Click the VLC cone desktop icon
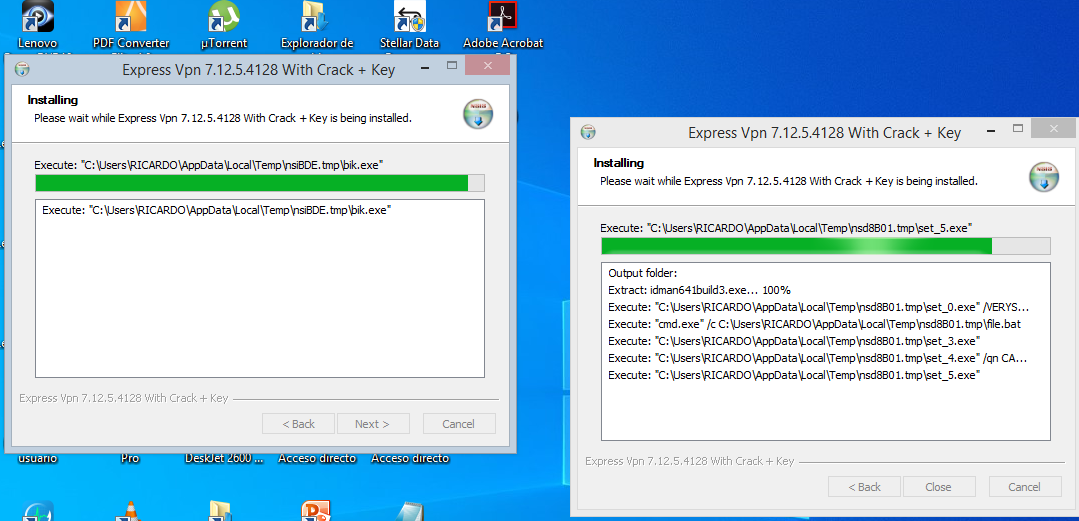Image resolution: width=1079 pixels, height=521 pixels. (x=129, y=512)
